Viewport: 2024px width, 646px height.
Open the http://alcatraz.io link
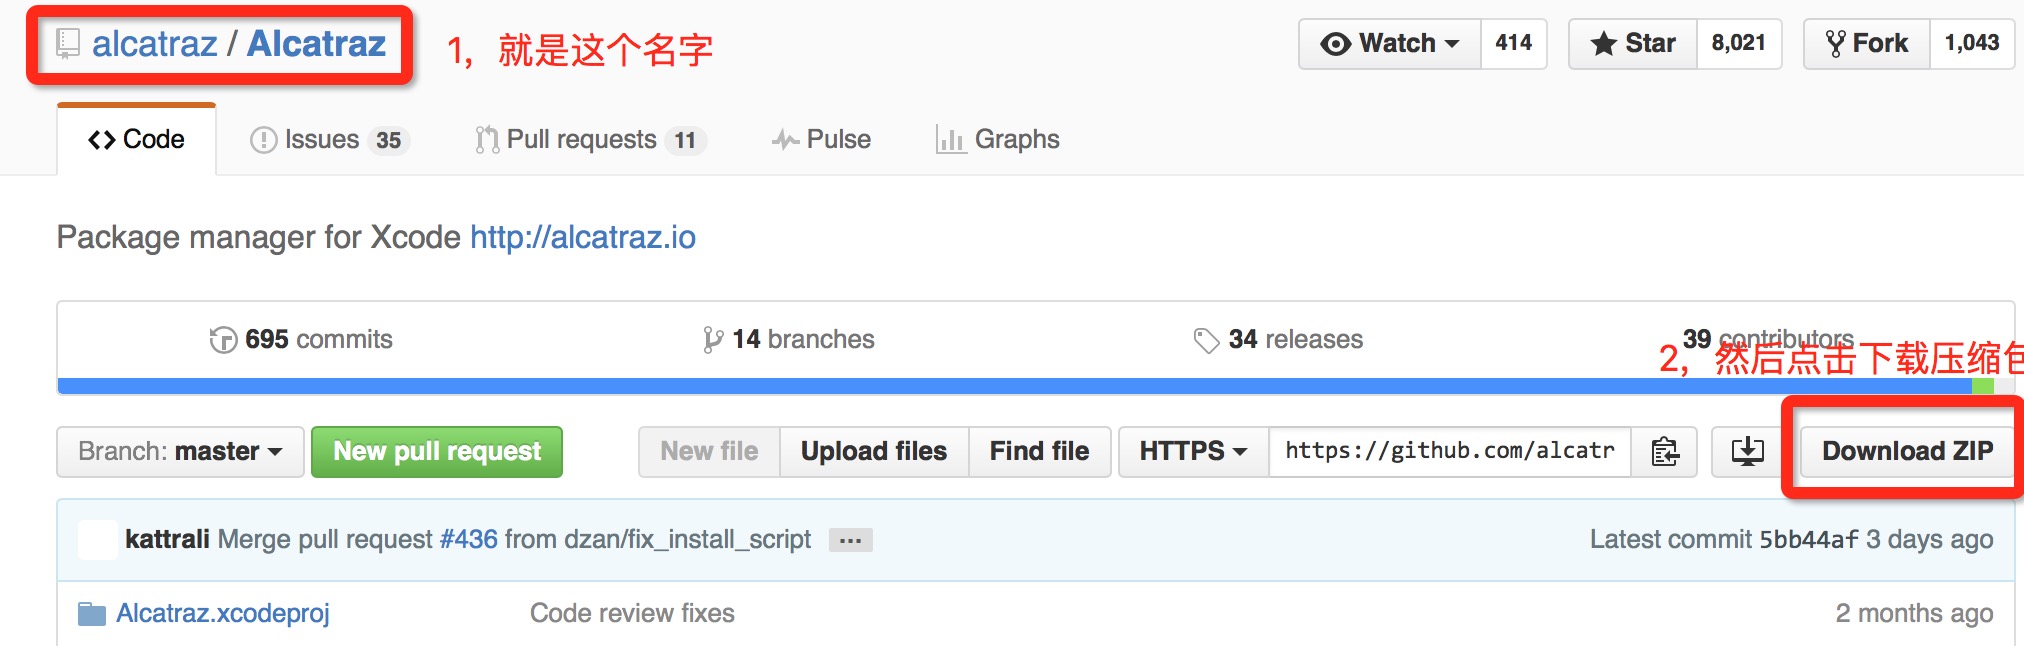coord(583,237)
